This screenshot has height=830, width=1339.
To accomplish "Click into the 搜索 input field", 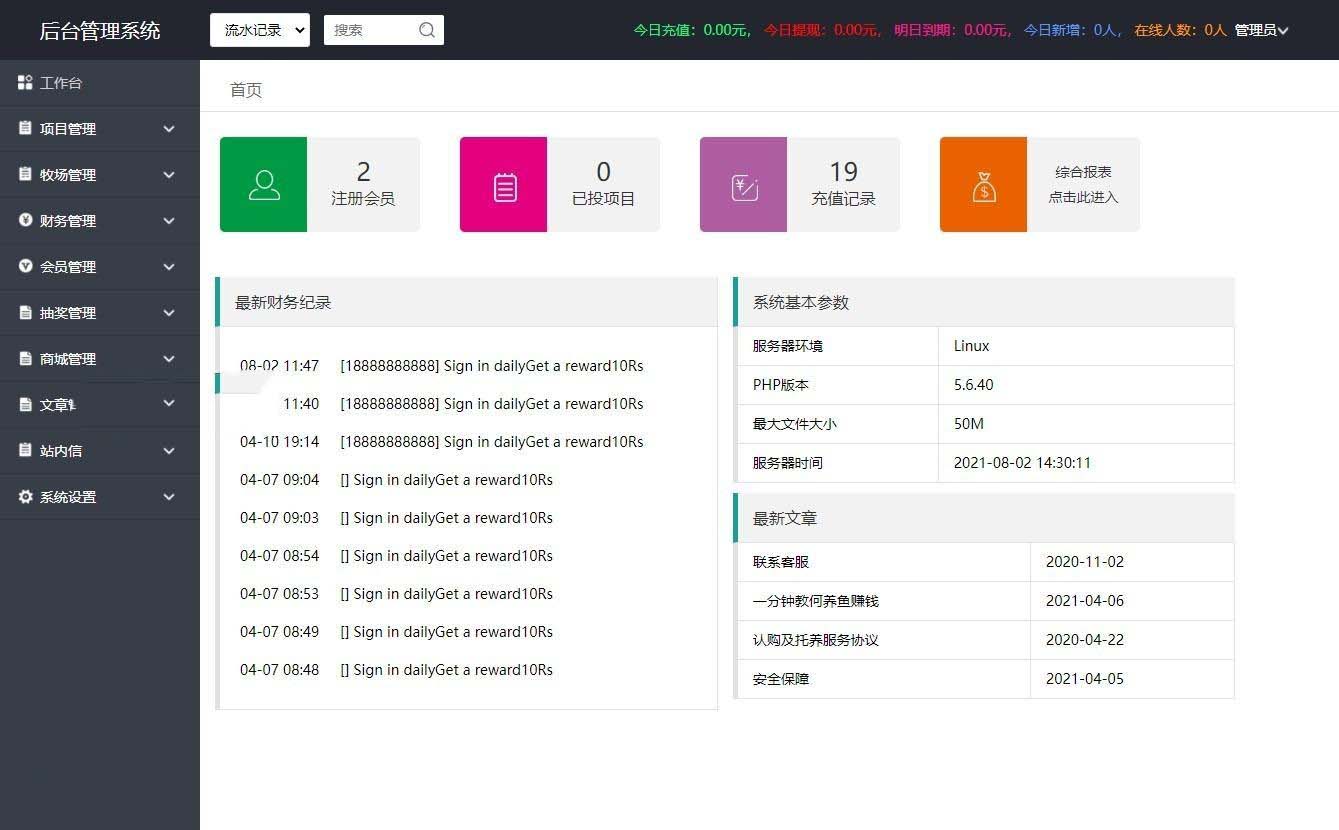I will (x=368, y=30).
